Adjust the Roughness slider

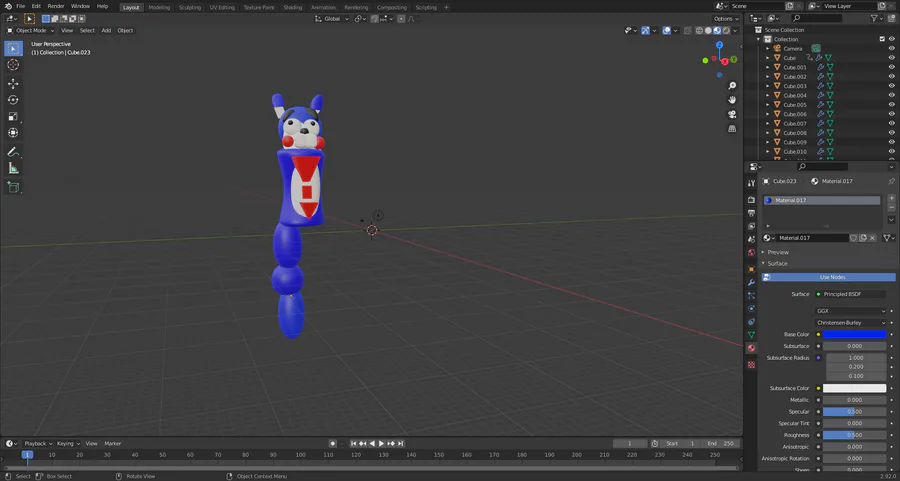click(854, 435)
